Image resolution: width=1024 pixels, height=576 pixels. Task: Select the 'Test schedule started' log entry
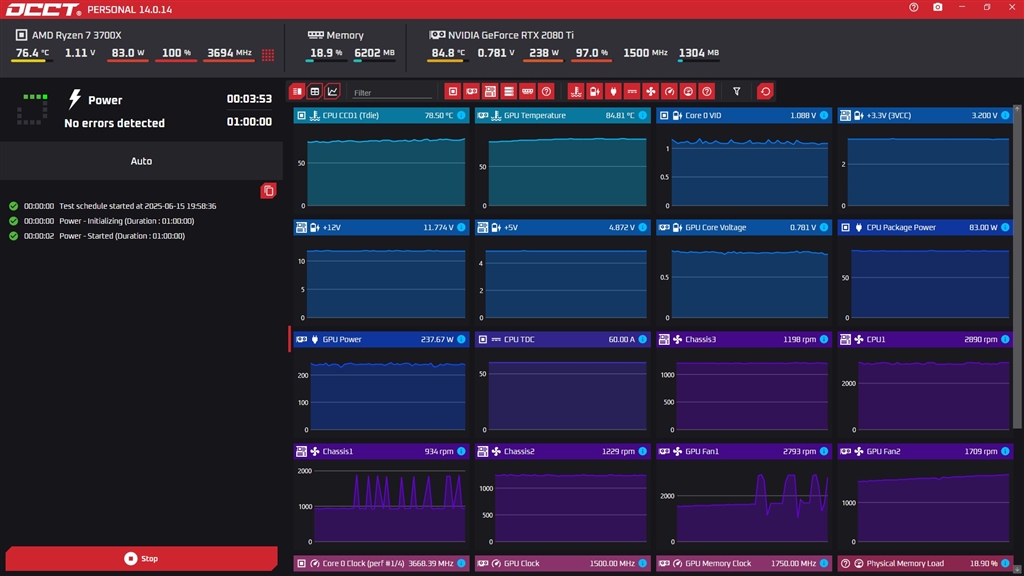[x=112, y=206]
